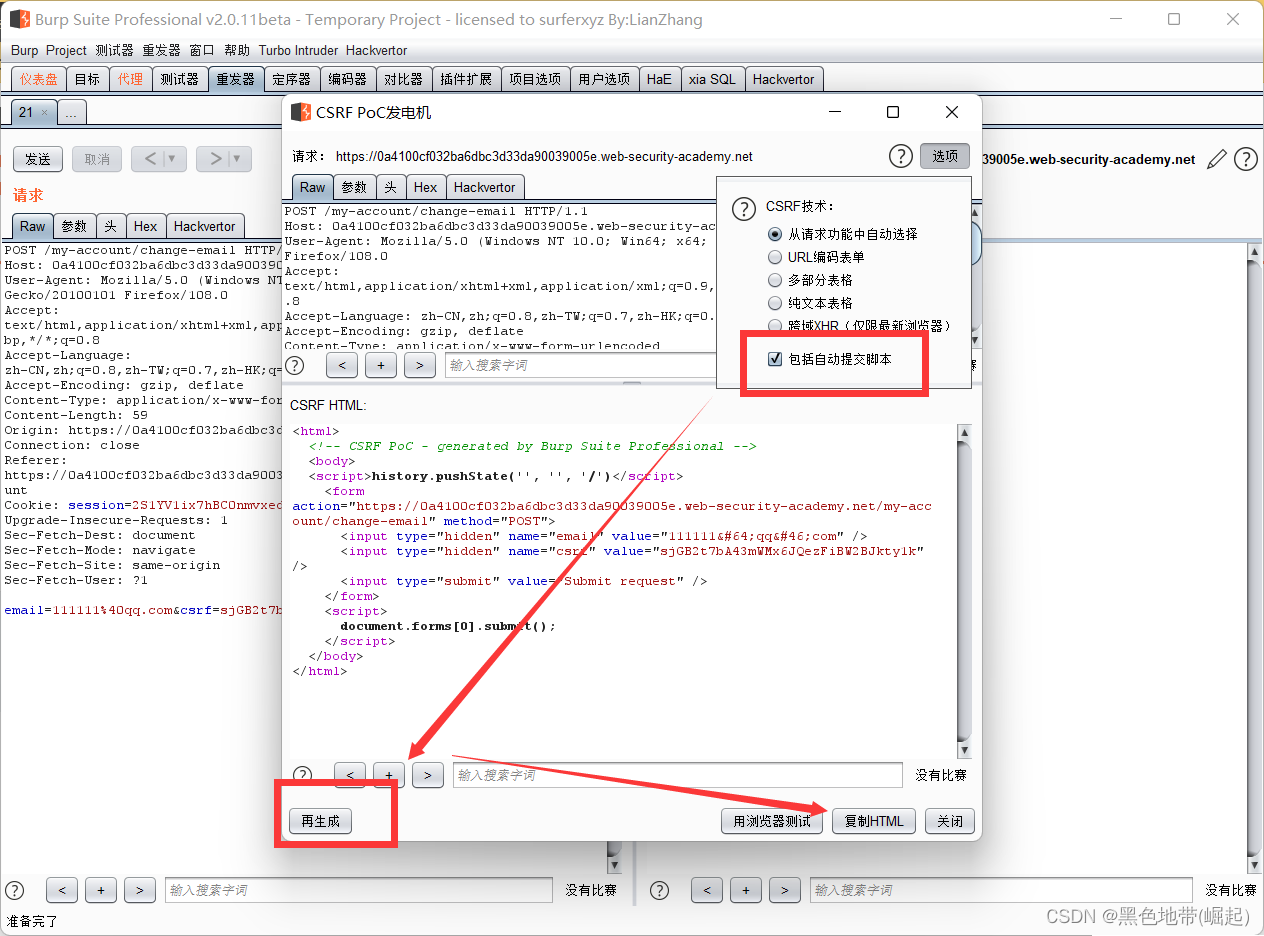The width and height of the screenshot is (1264, 936).
Task: Open the Burp menu
Action: pyautogui.click(x=24, y=50)
